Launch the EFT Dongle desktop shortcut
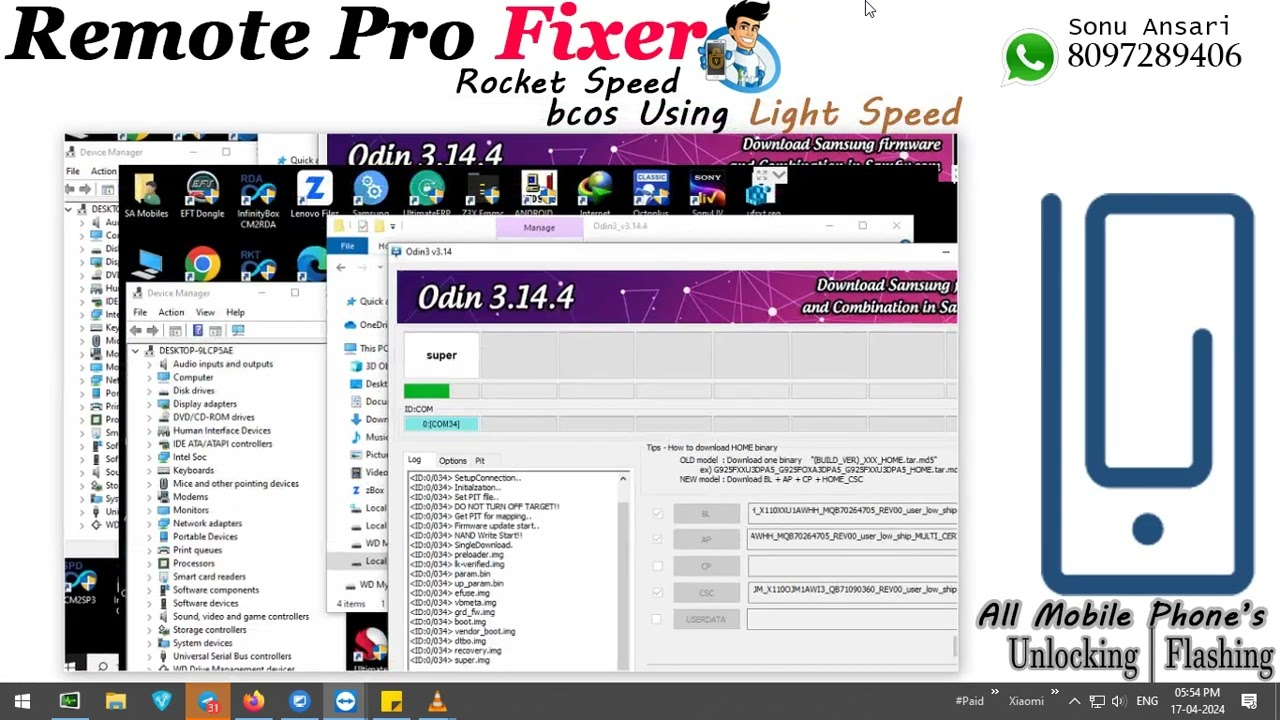Image resolution: width=1280 pixels, height=720 pixels. tap(202, 195)
